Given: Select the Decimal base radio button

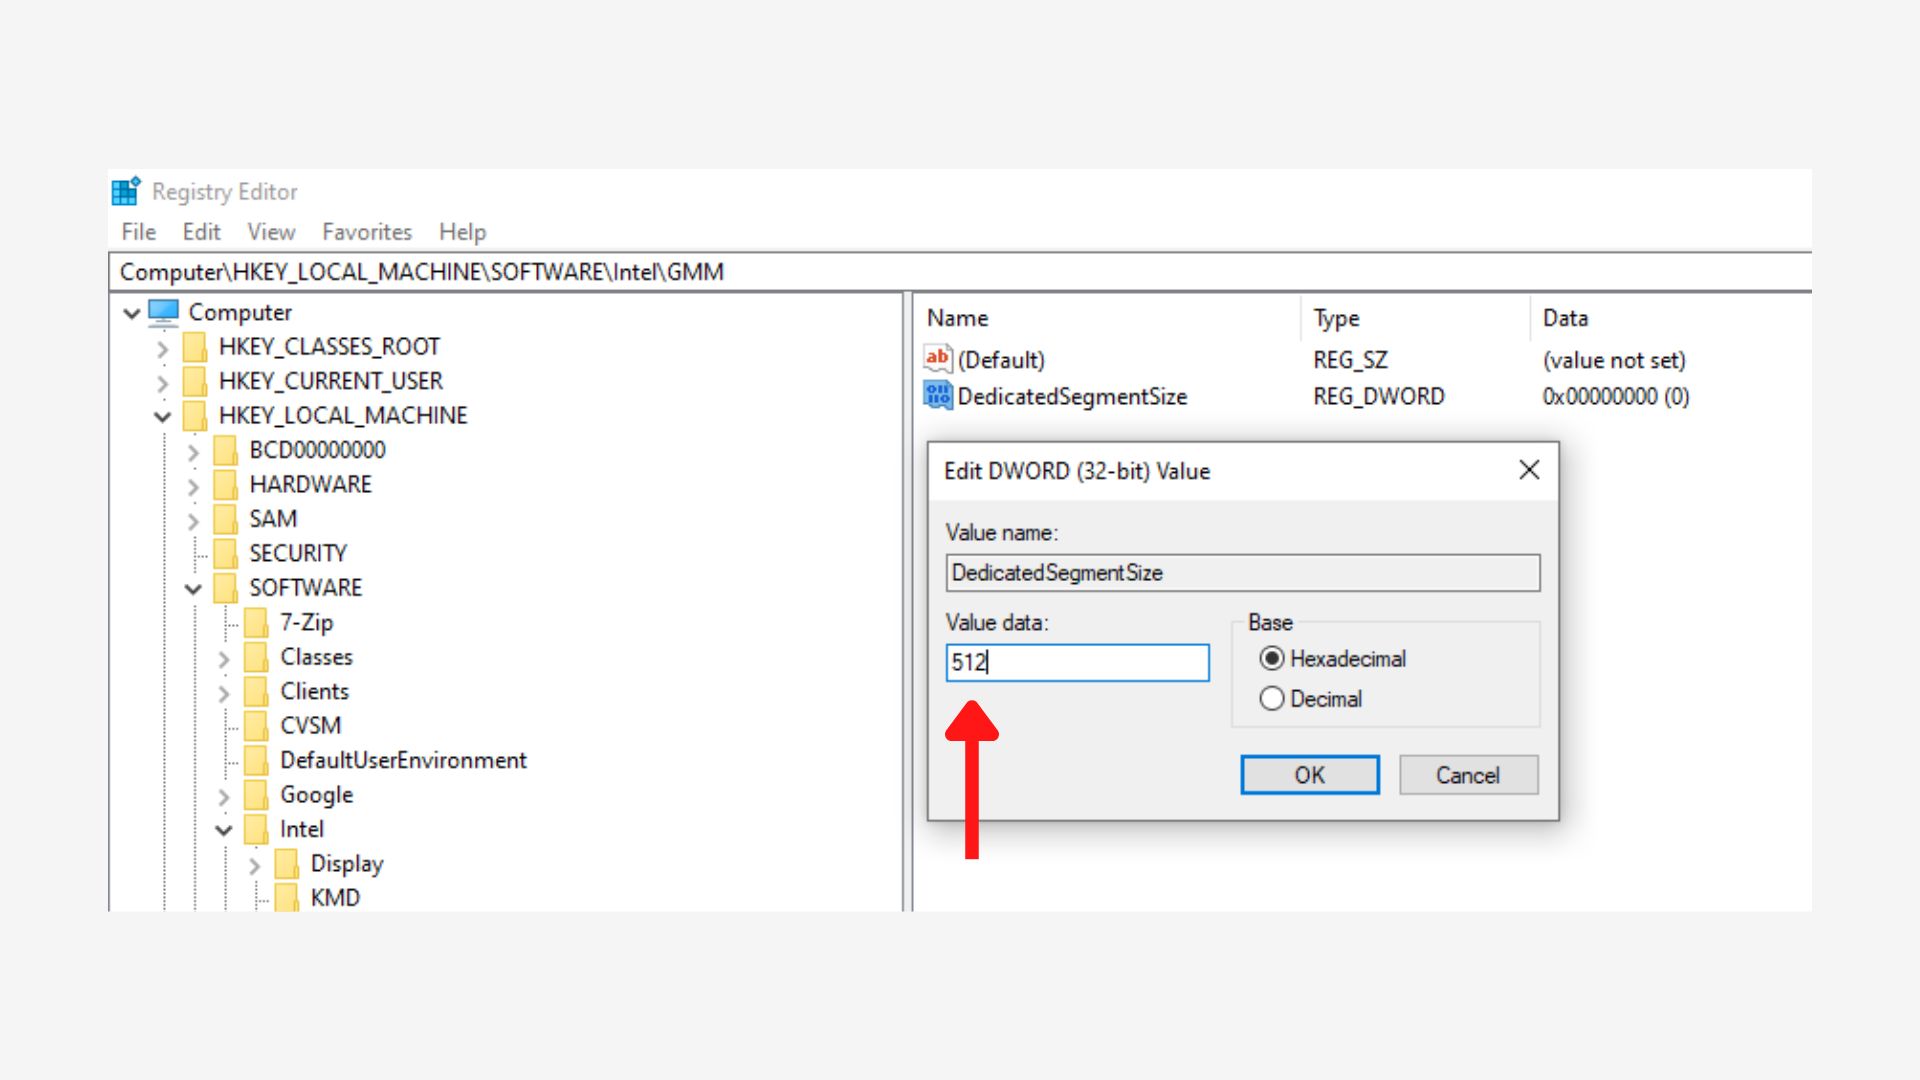Looking at the screenshot, I should coord(1272,699).
